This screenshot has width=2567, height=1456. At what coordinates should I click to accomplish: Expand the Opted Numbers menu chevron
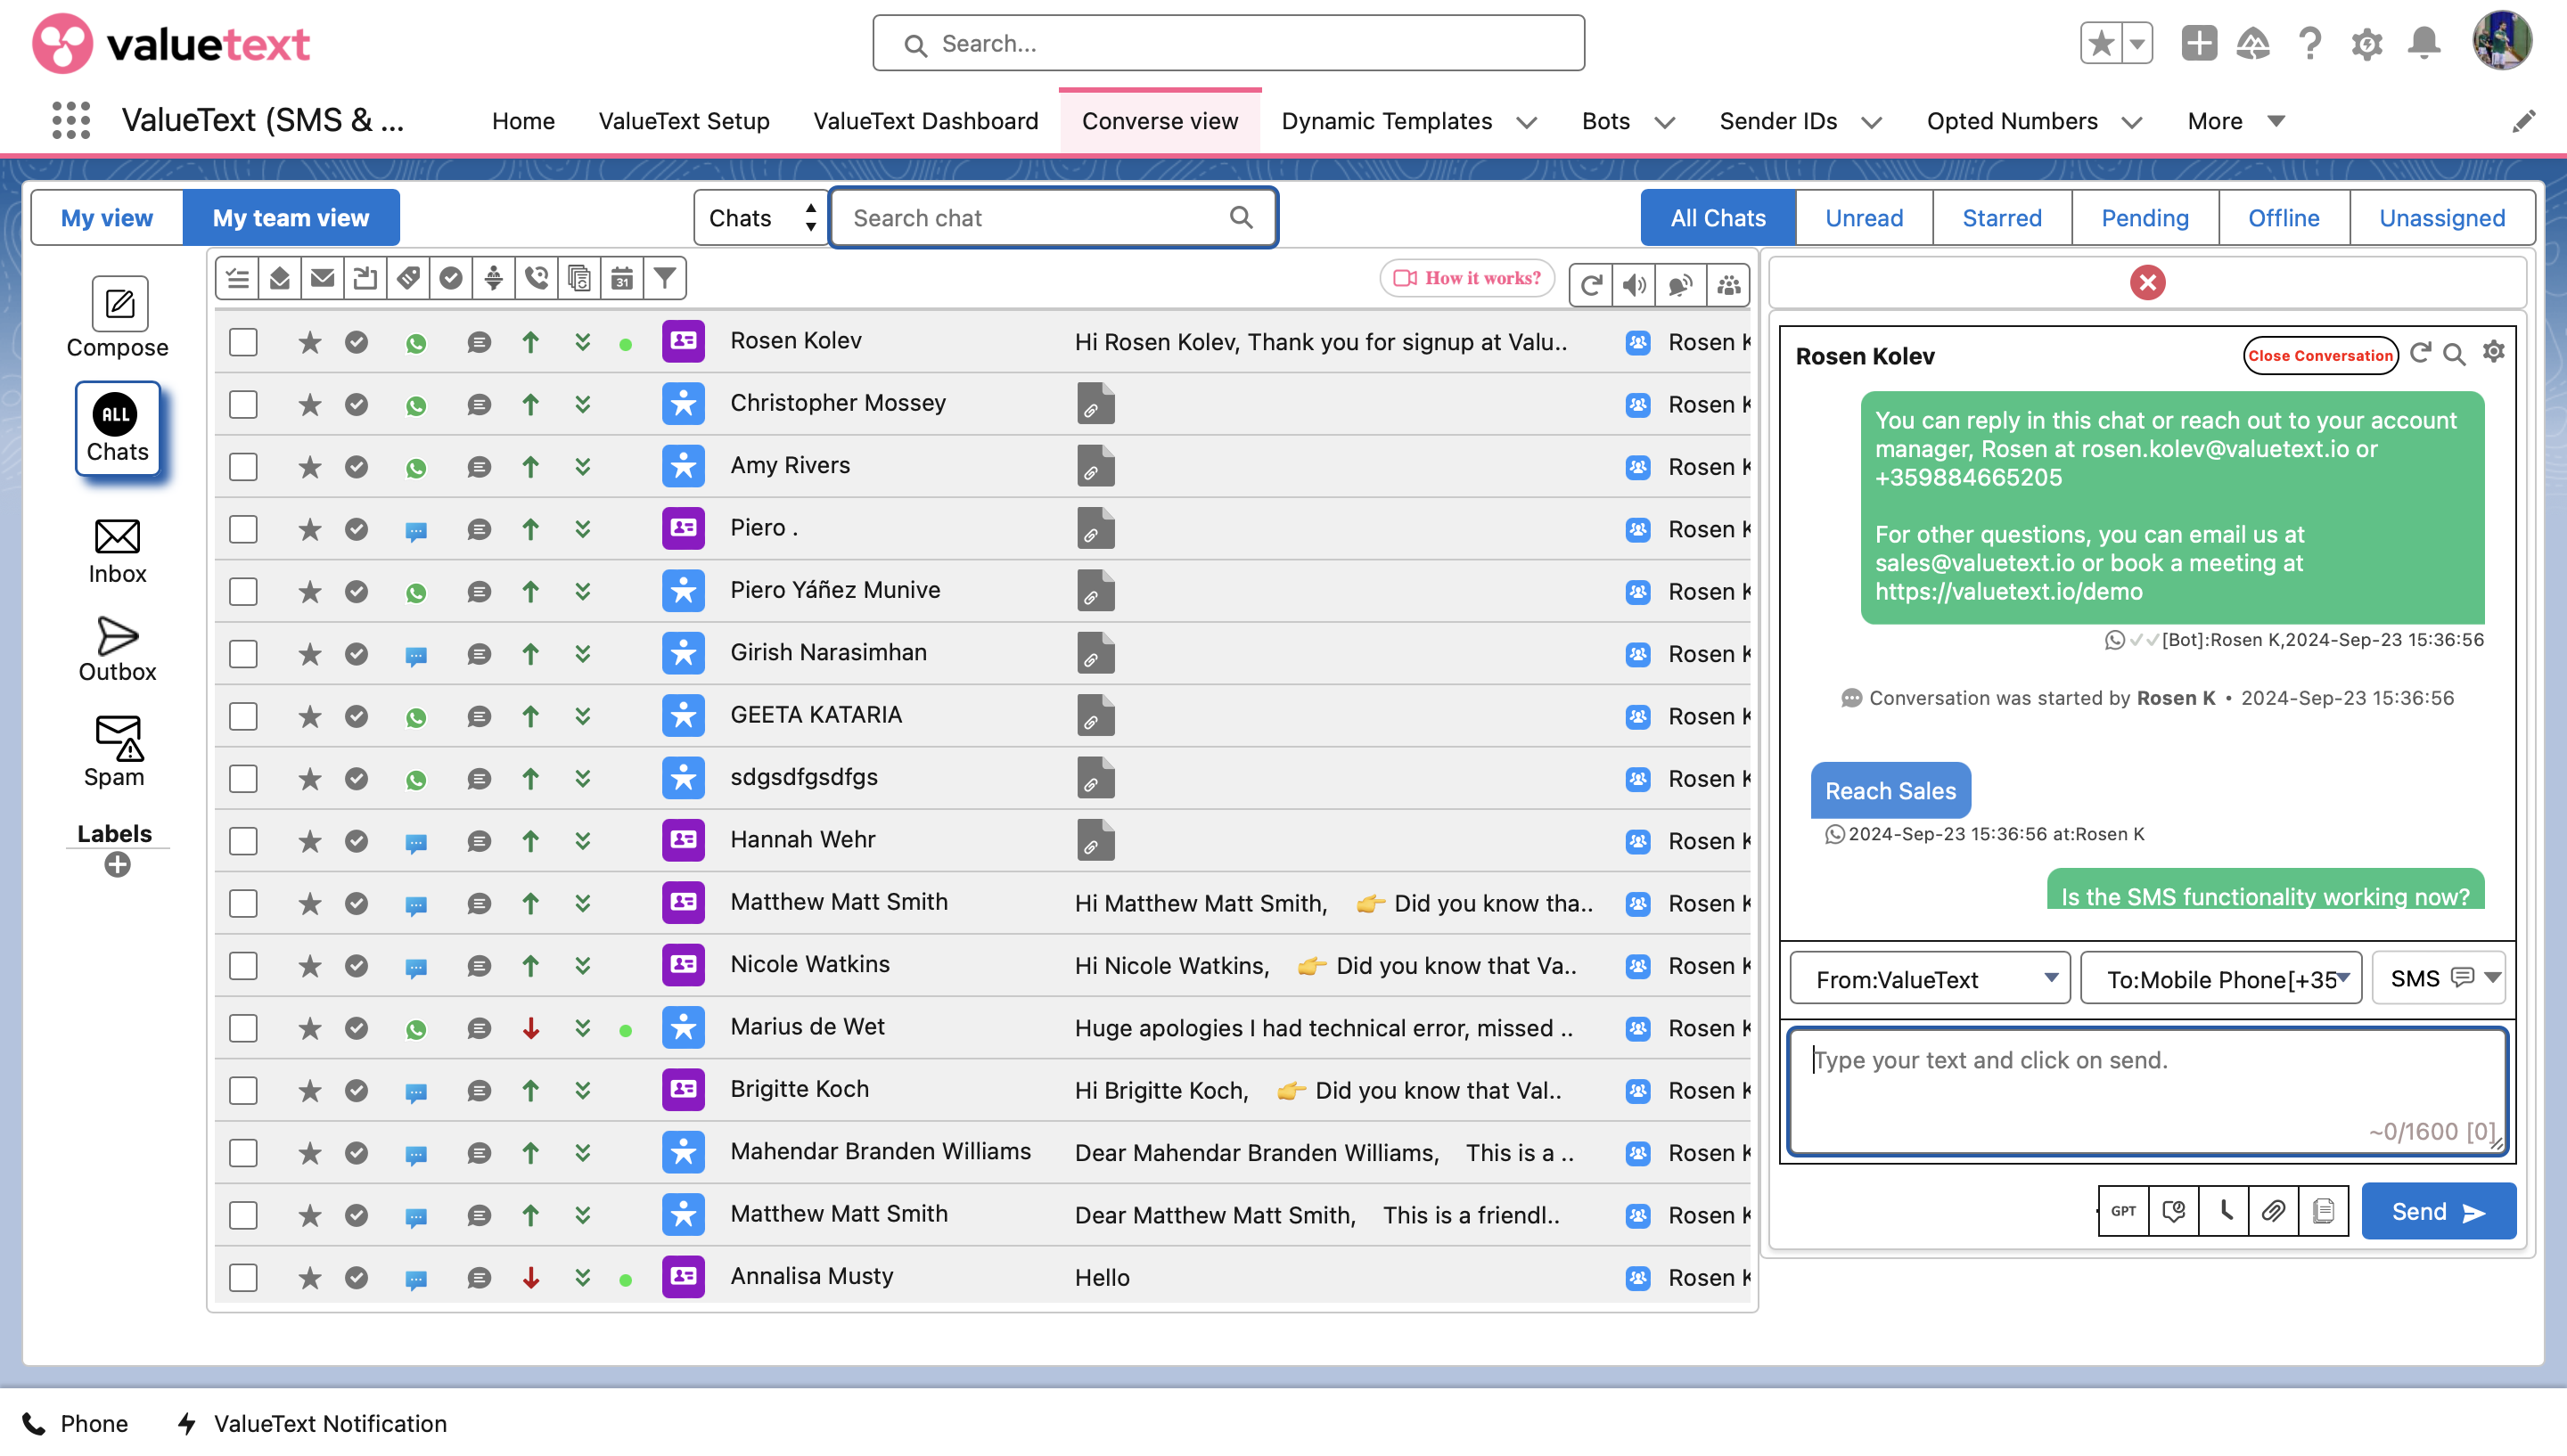(x=2132, y=122)
